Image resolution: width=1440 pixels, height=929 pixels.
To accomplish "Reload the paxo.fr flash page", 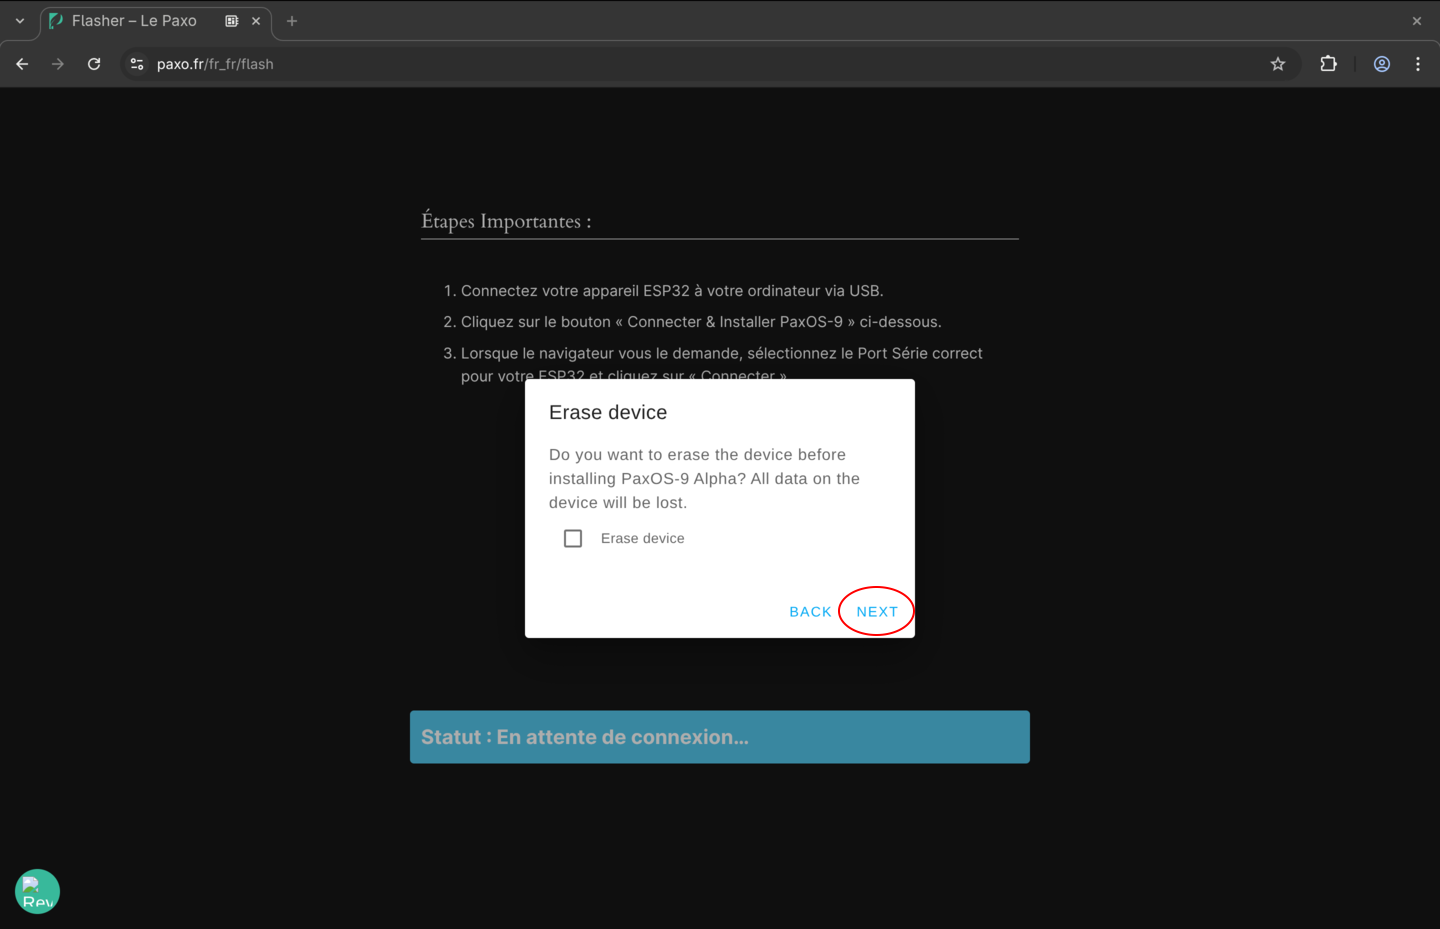I will point(93,63).
